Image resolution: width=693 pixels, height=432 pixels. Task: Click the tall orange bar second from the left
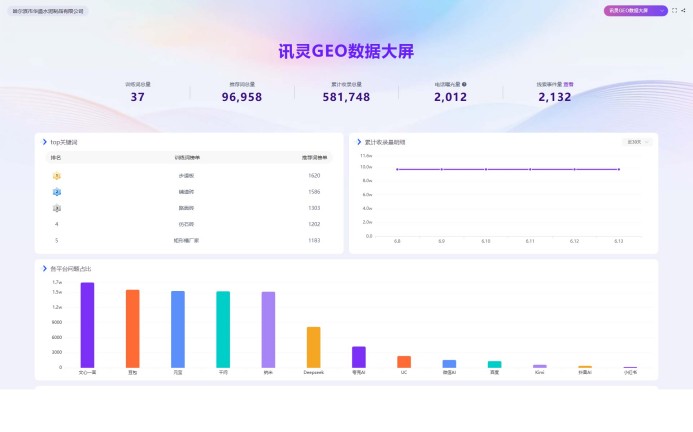(133, 329)
